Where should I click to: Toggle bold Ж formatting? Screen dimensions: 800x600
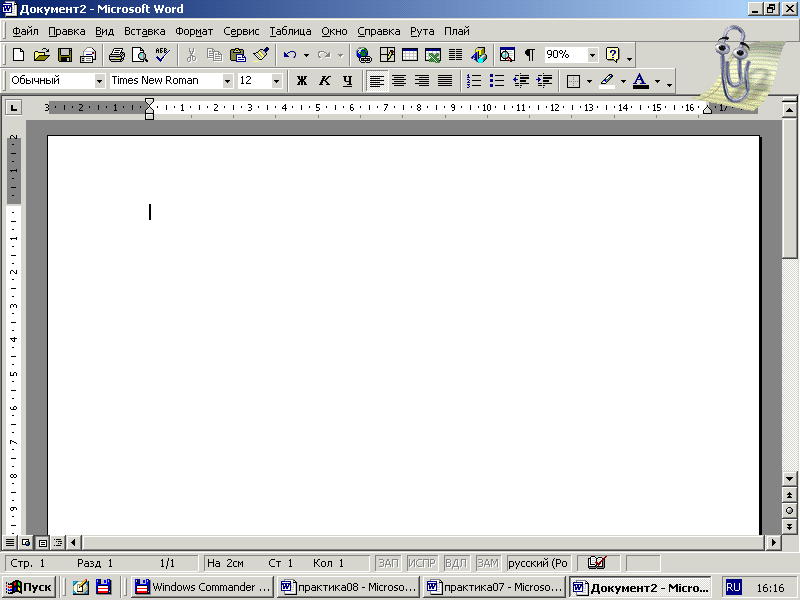point(302,81)
